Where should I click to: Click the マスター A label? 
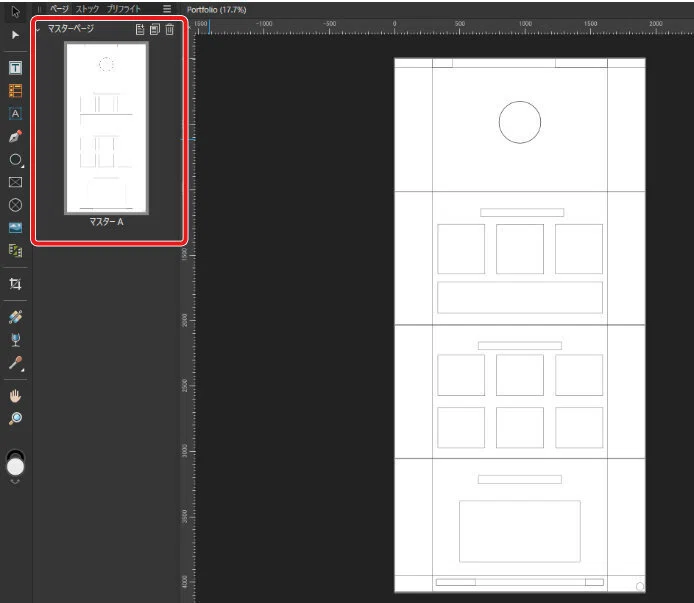coord(106,222)
